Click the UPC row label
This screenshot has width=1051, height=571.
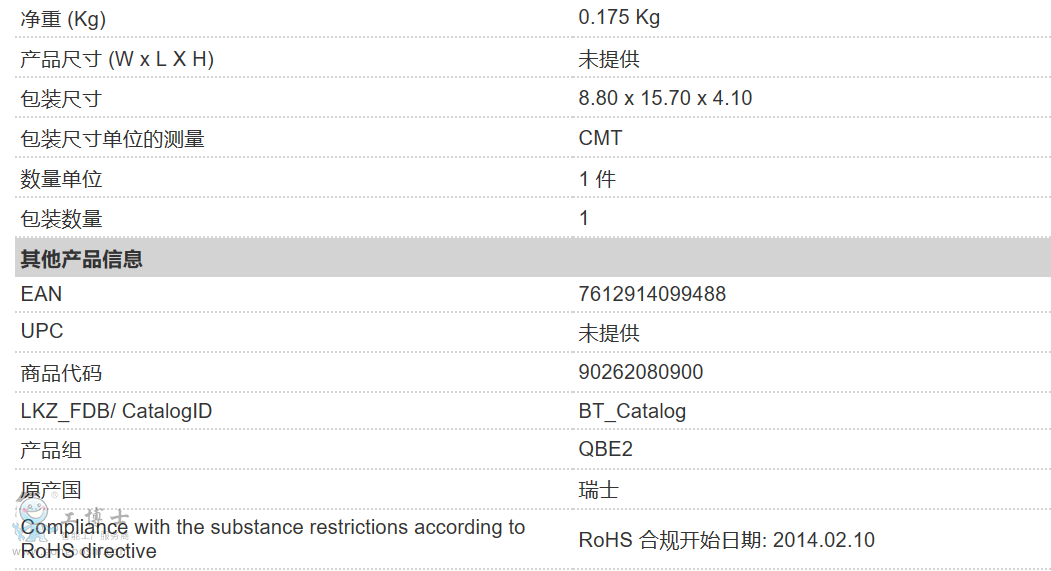click(42, 331)
